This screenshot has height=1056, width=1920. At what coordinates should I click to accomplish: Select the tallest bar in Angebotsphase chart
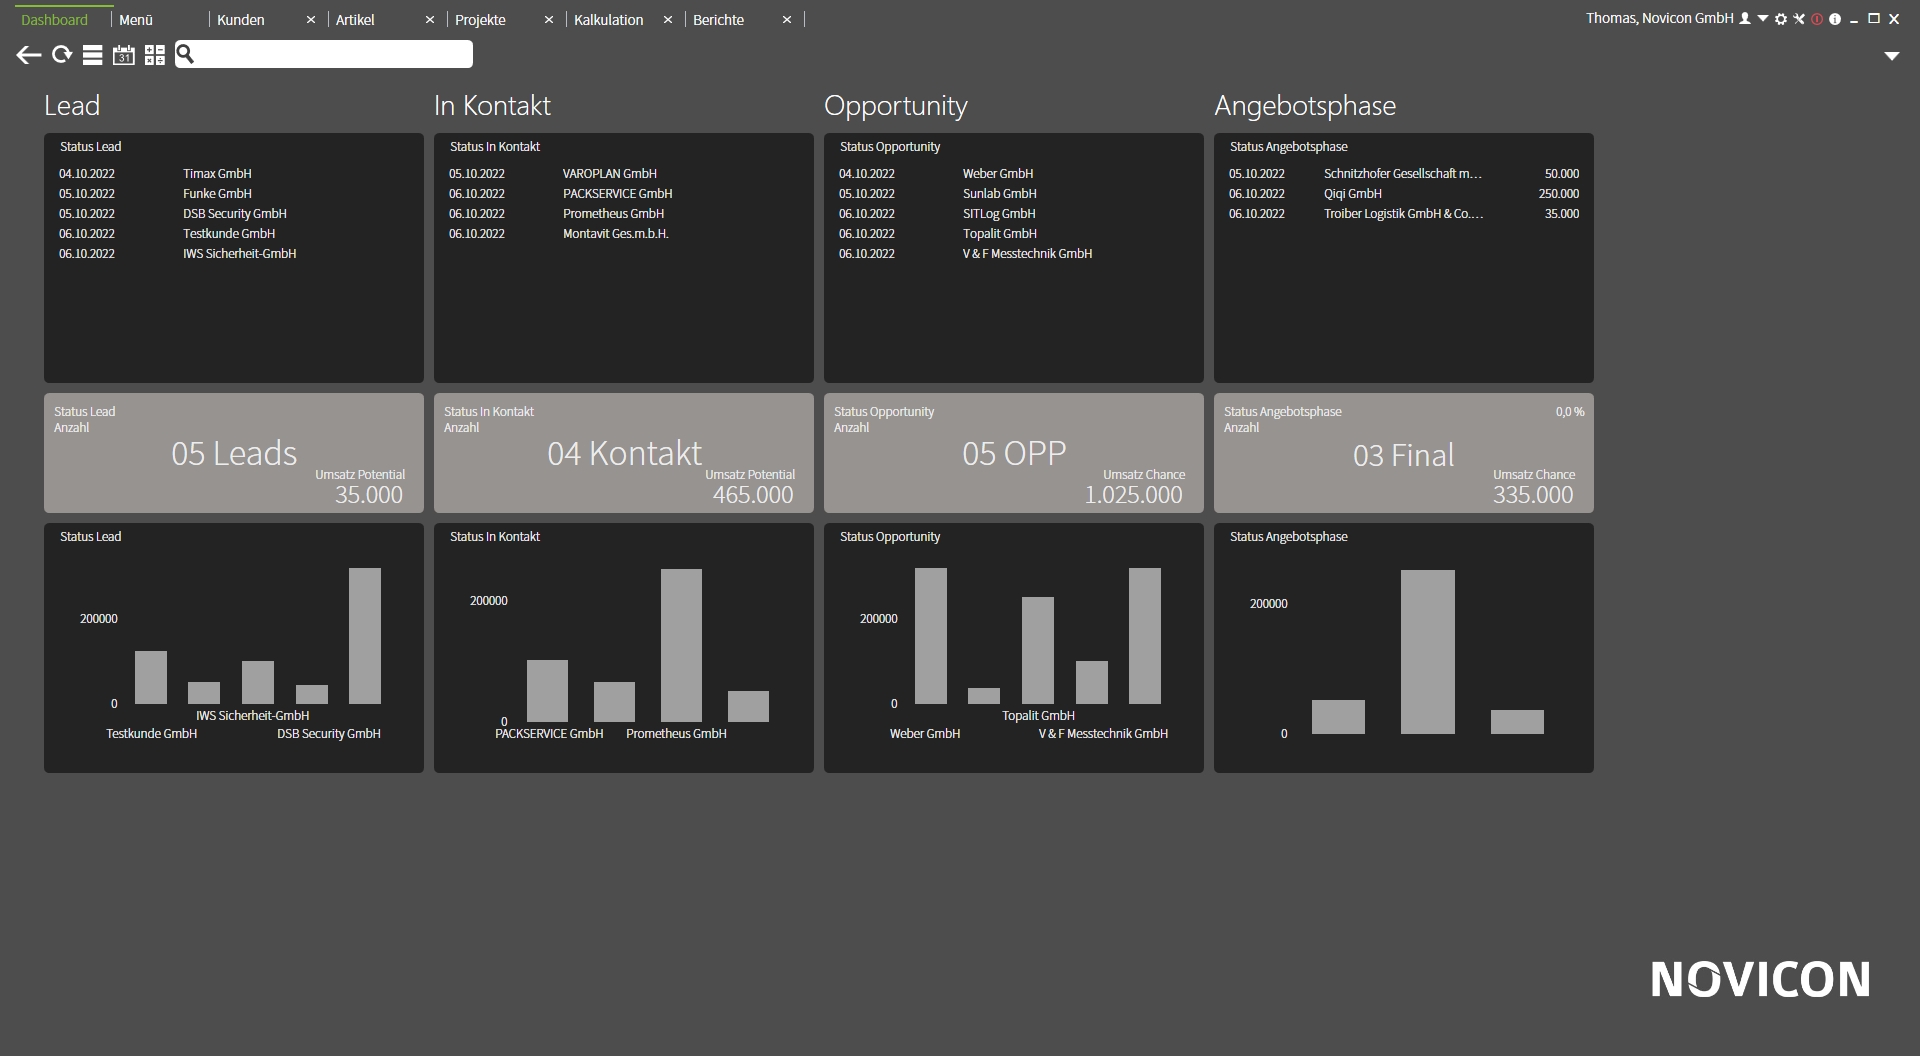coord(1427,652)
